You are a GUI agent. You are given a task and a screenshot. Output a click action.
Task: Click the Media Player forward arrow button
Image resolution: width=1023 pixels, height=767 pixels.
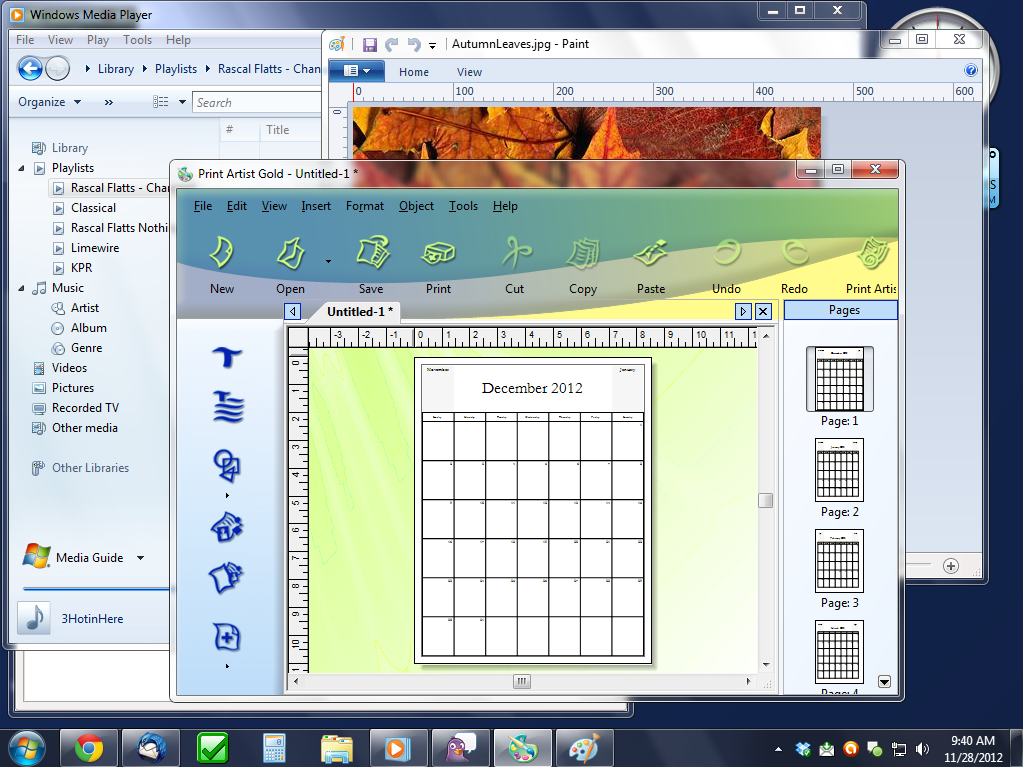(57, 68)
